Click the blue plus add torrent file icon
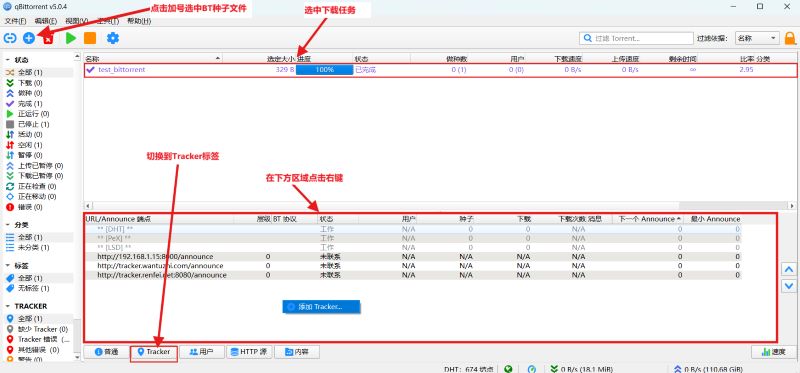800x373 pixels. click(29, 38)
